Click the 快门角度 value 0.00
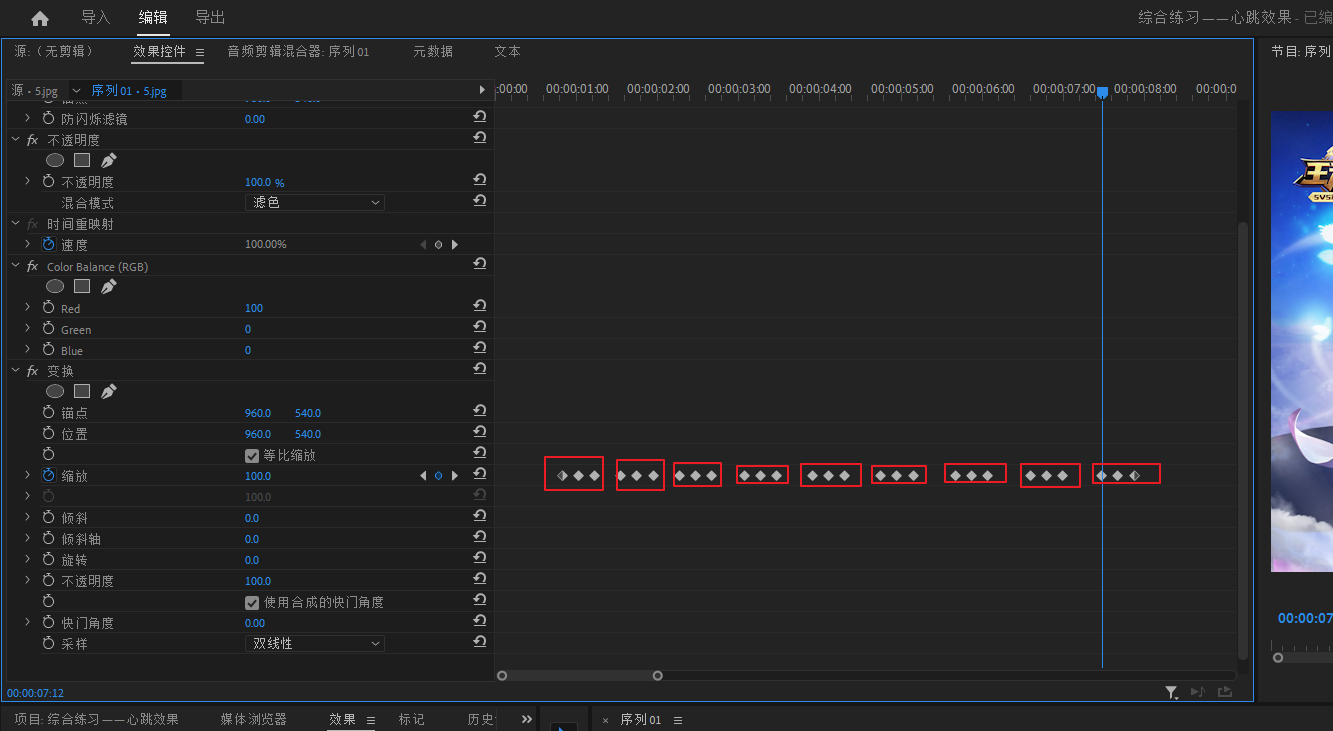Viewport: 1333px width, 731px height. 255,623
